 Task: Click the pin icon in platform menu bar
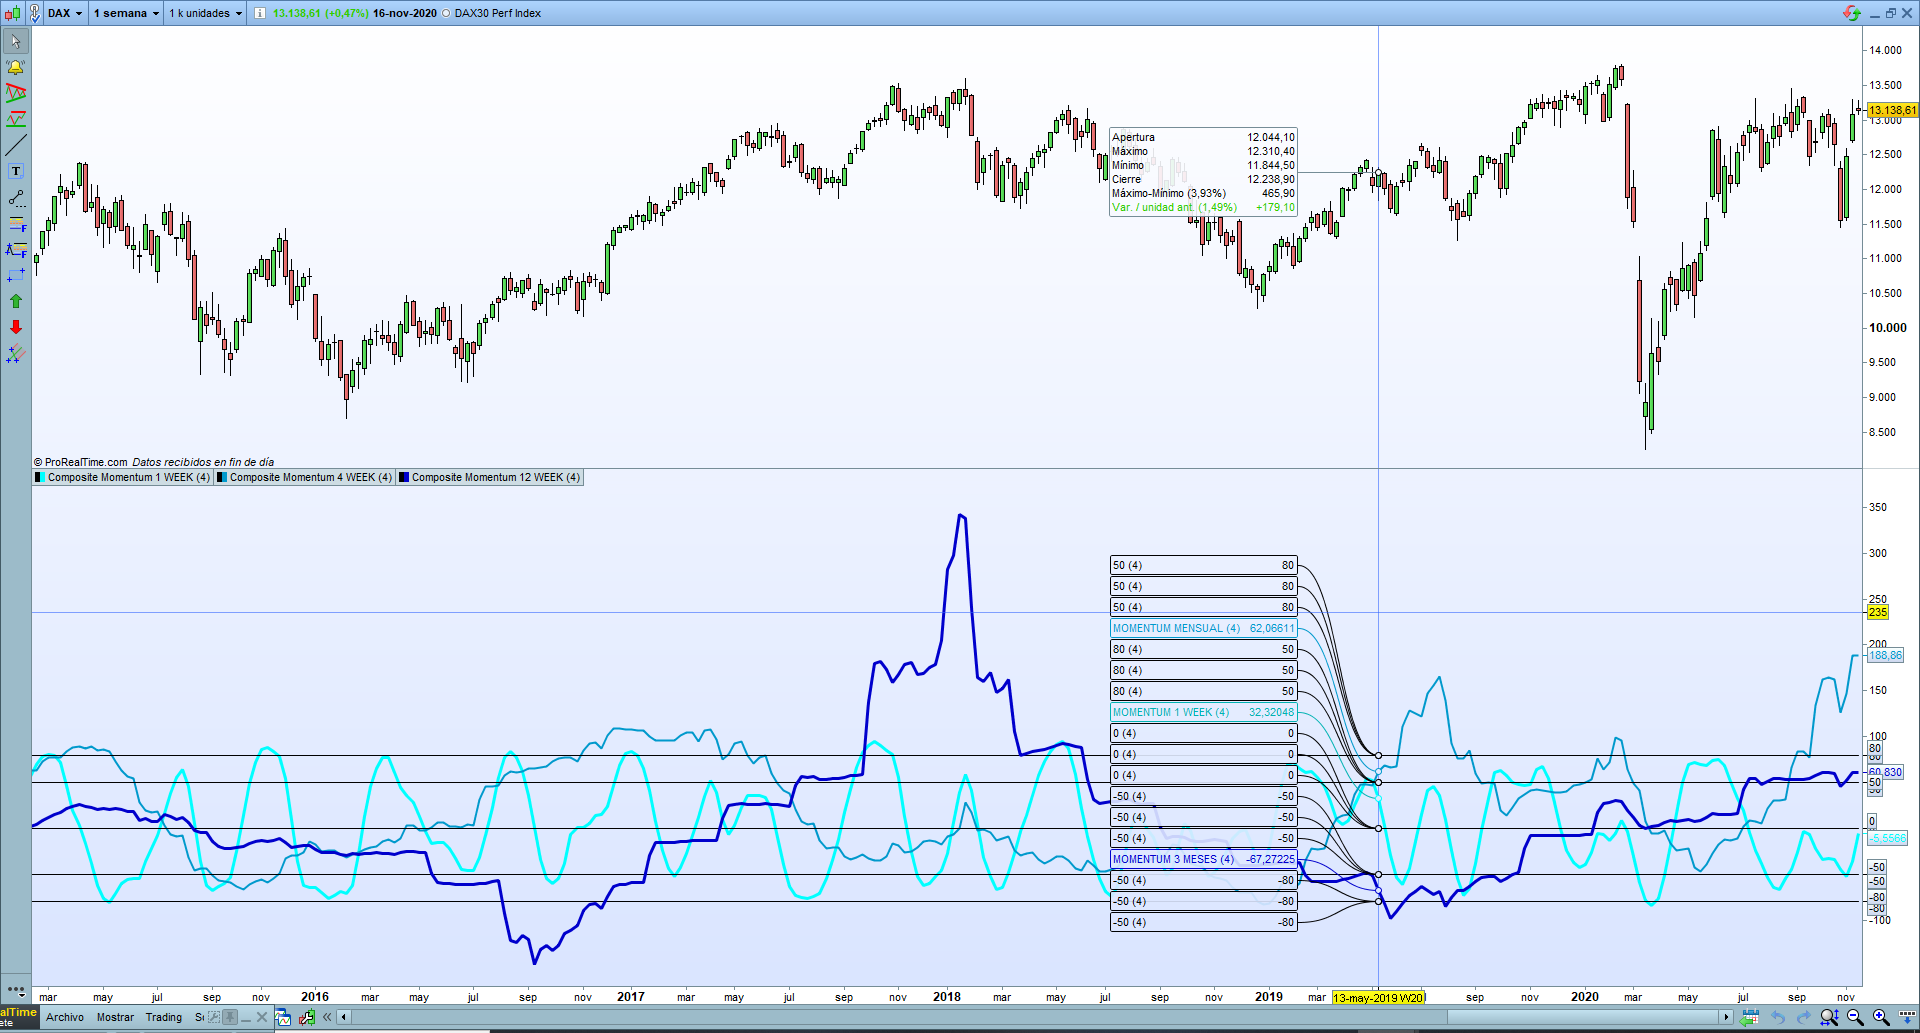coord(230,1017)
